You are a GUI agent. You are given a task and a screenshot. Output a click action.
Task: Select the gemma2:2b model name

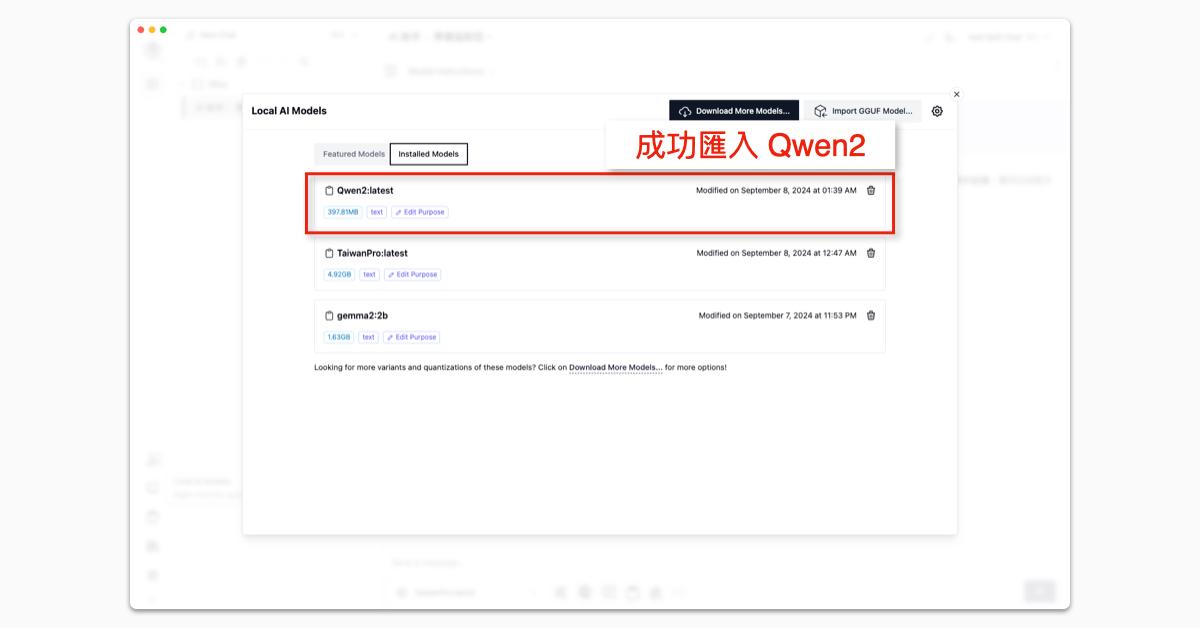[362, 315]
